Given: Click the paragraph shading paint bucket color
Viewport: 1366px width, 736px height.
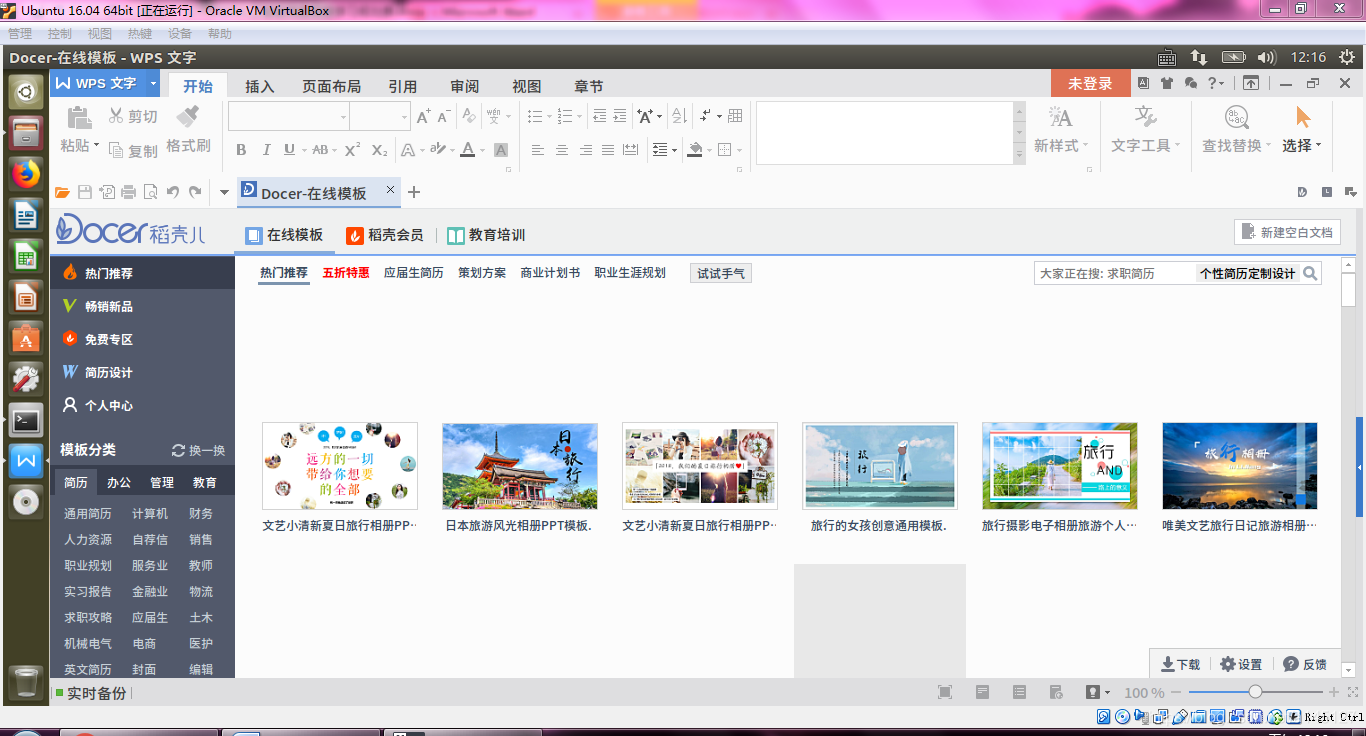Looking at the screenshot, I should pos(696,150).
